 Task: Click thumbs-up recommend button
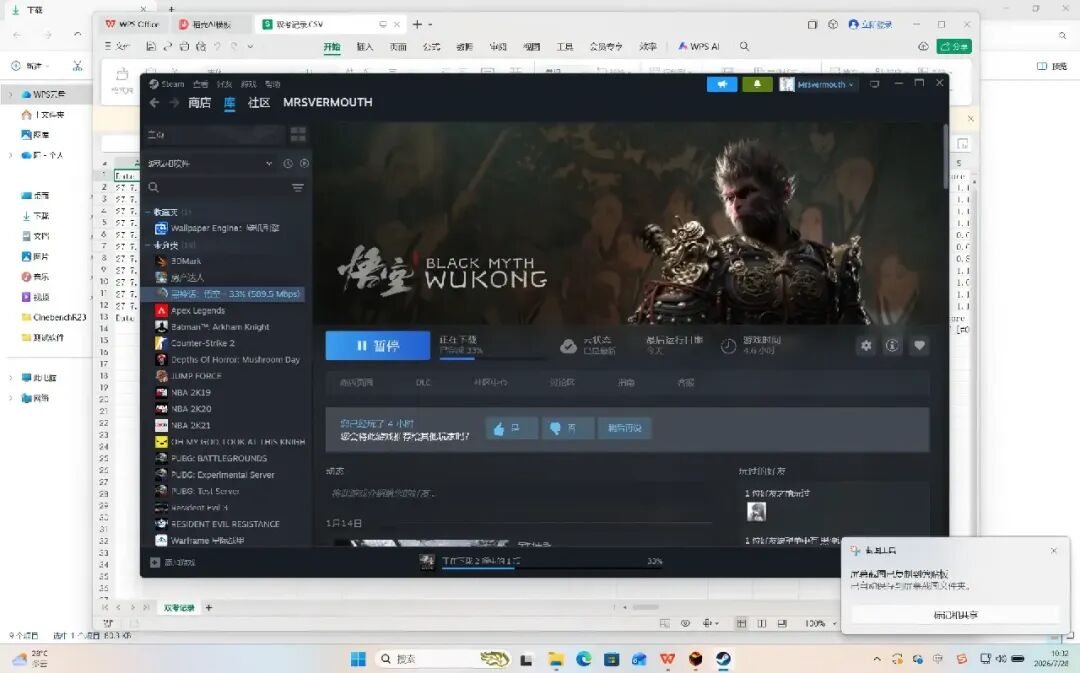pos(510,428)
